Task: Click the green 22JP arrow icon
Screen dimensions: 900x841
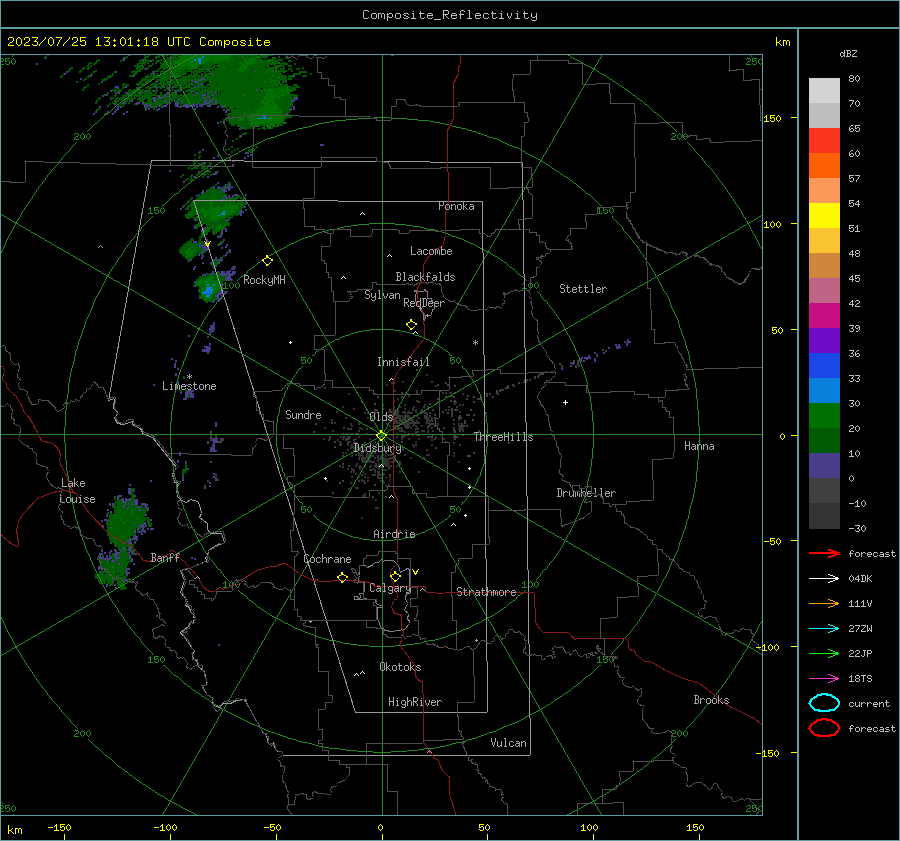Action: tap(824, 653)
